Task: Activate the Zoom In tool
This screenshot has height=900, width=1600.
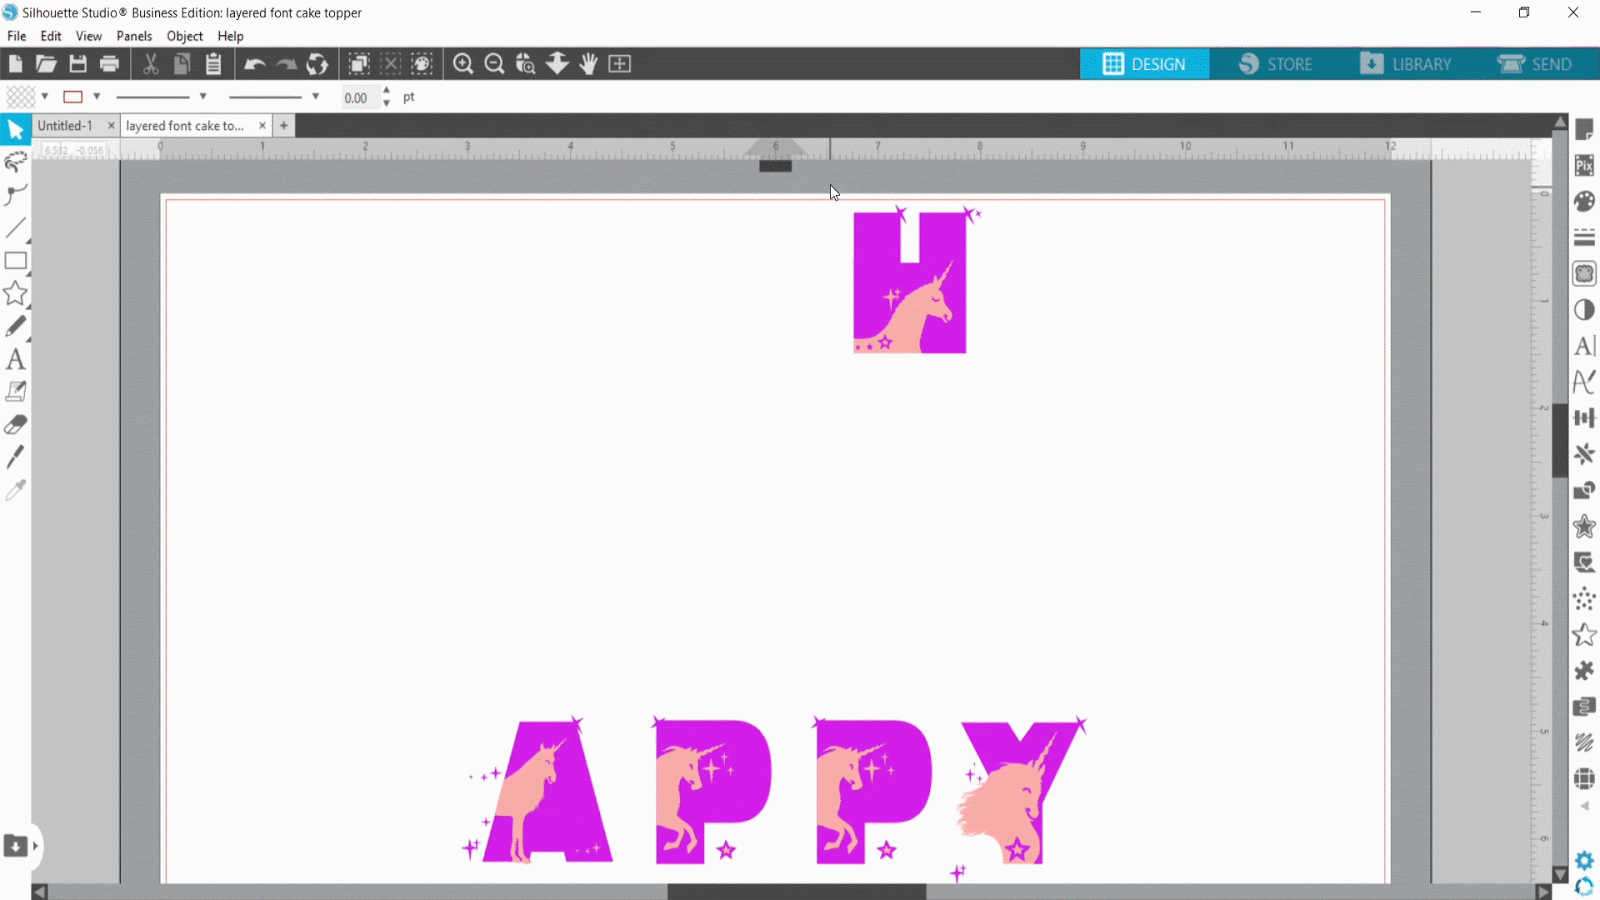Action: point(462,63)
